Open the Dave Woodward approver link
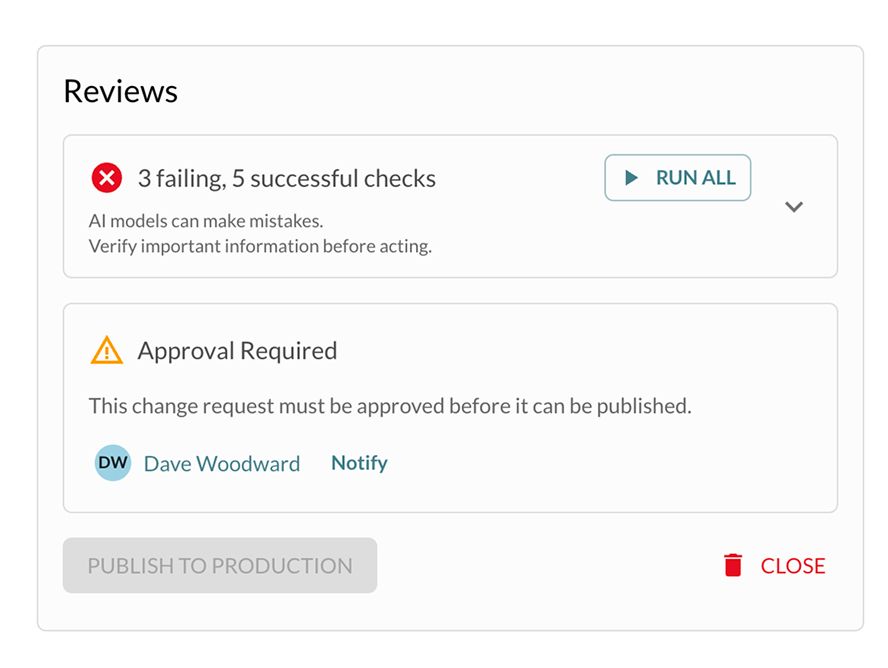The height and width of the screenshot is (668, 888). (222, 463)
